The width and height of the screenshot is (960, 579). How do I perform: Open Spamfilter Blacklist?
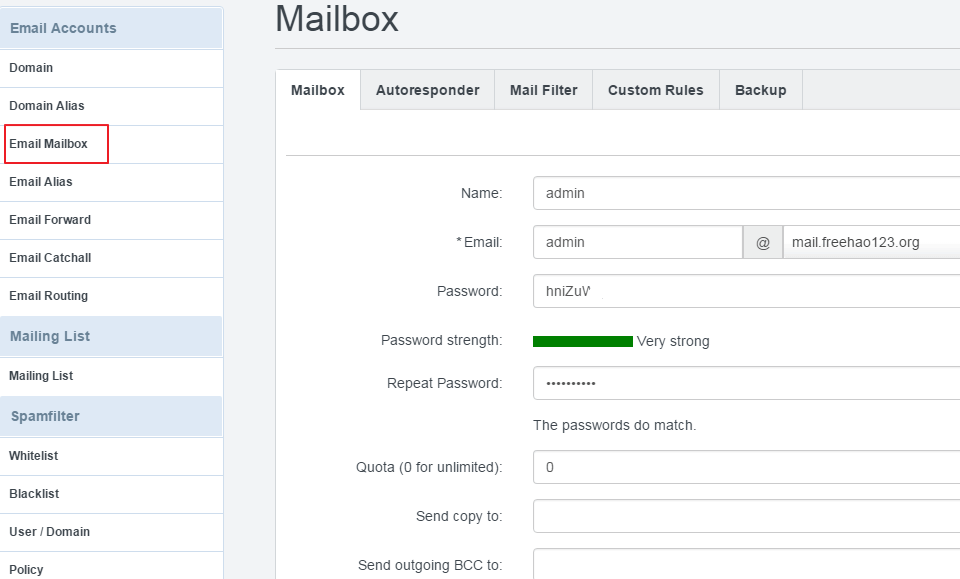pos(111,494)
